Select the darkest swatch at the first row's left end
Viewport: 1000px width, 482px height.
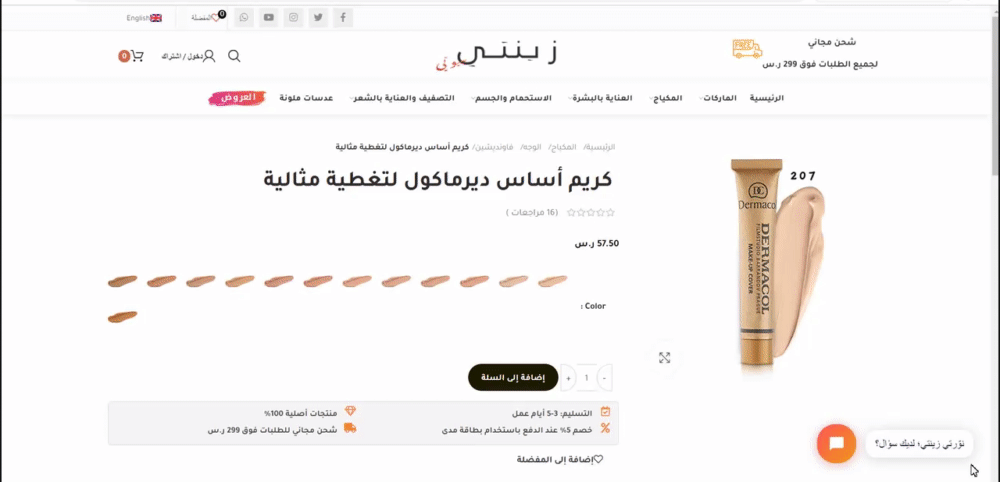coord(122,281)
